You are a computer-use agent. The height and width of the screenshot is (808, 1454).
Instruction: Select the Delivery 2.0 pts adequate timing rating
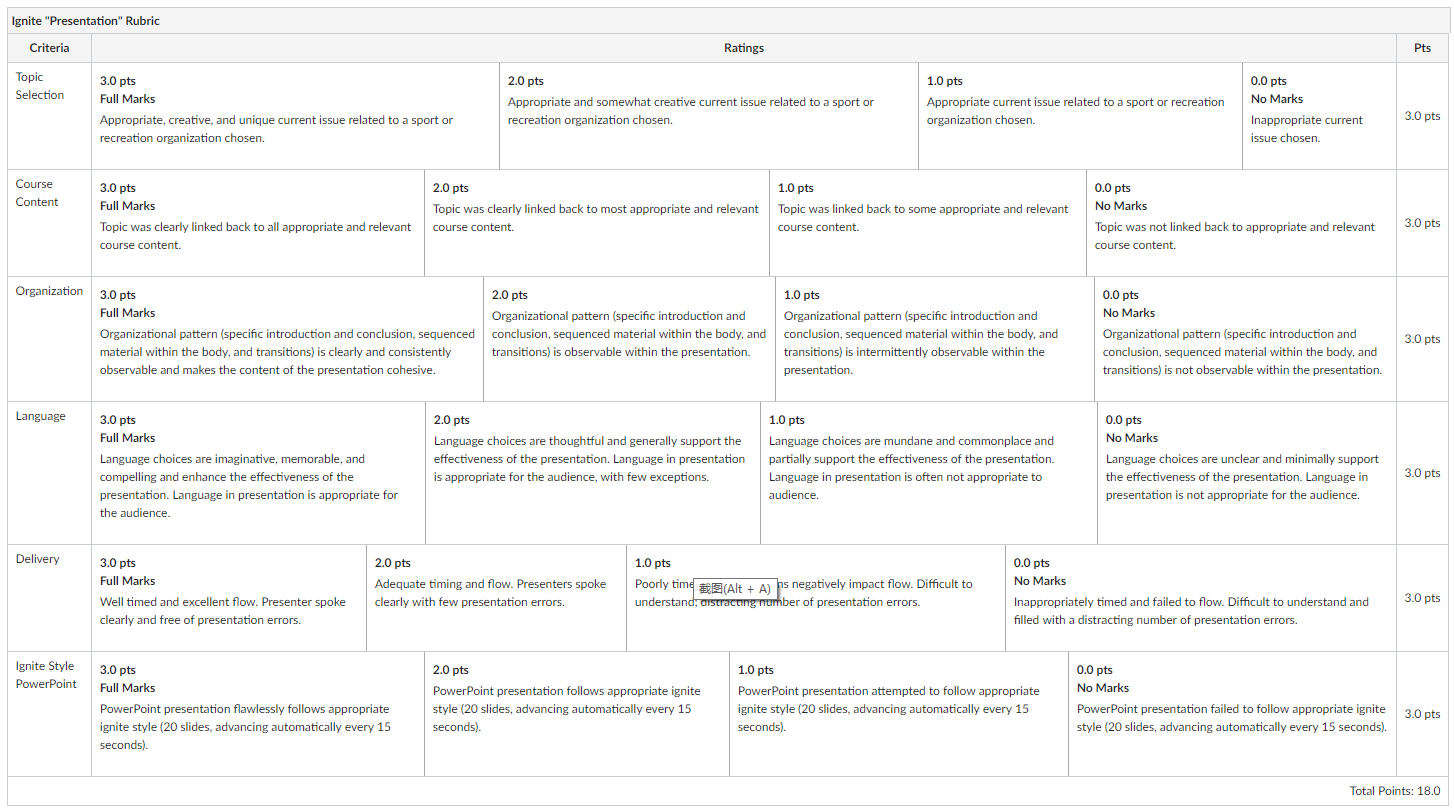tap(497, 598)
